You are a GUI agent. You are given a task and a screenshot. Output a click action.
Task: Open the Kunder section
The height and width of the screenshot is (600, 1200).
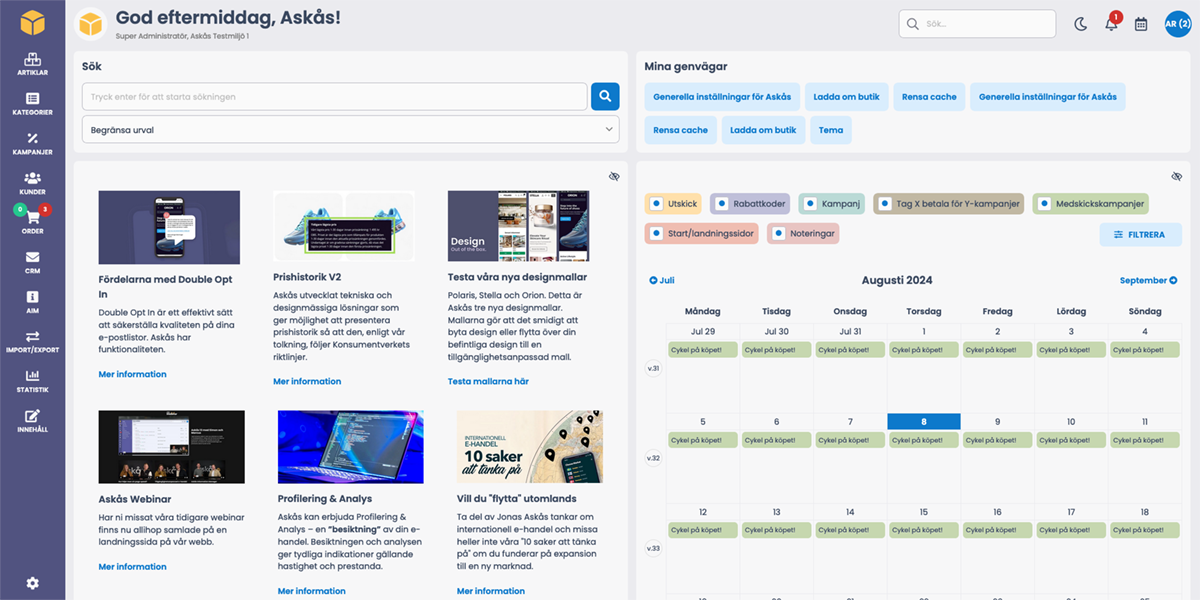pyautogui.click(x=32, y=183)
